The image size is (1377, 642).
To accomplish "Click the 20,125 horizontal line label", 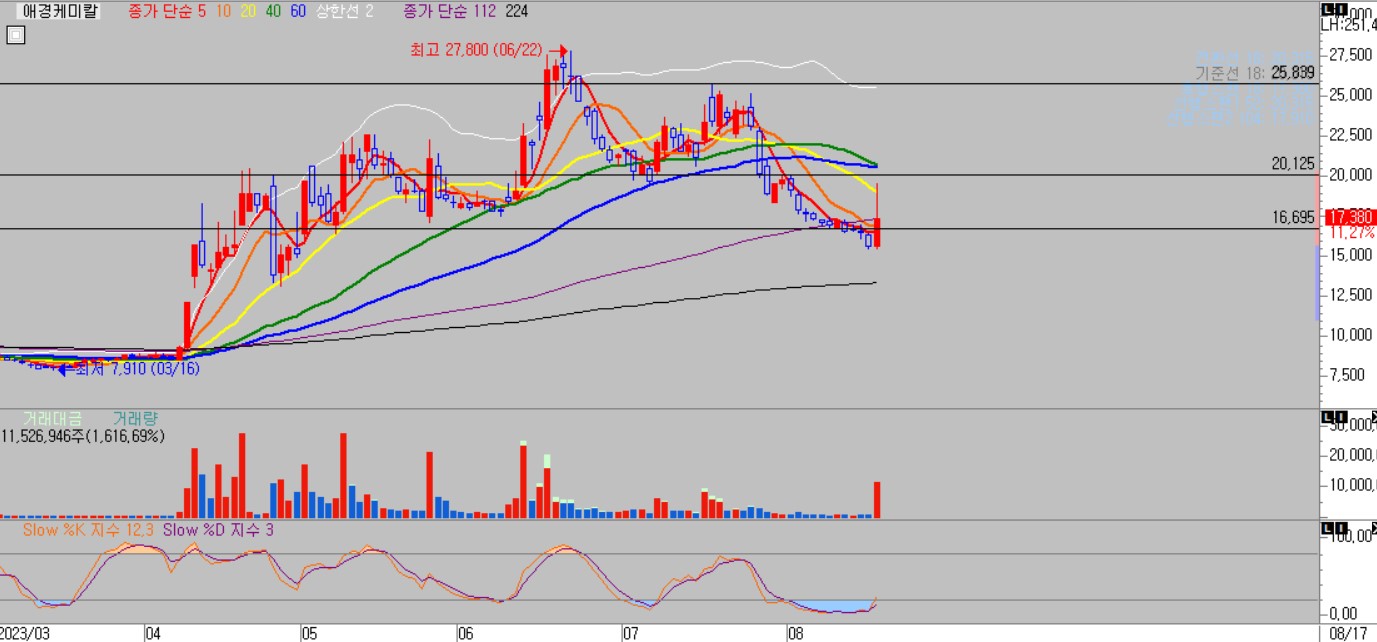I will (1292, 164).
